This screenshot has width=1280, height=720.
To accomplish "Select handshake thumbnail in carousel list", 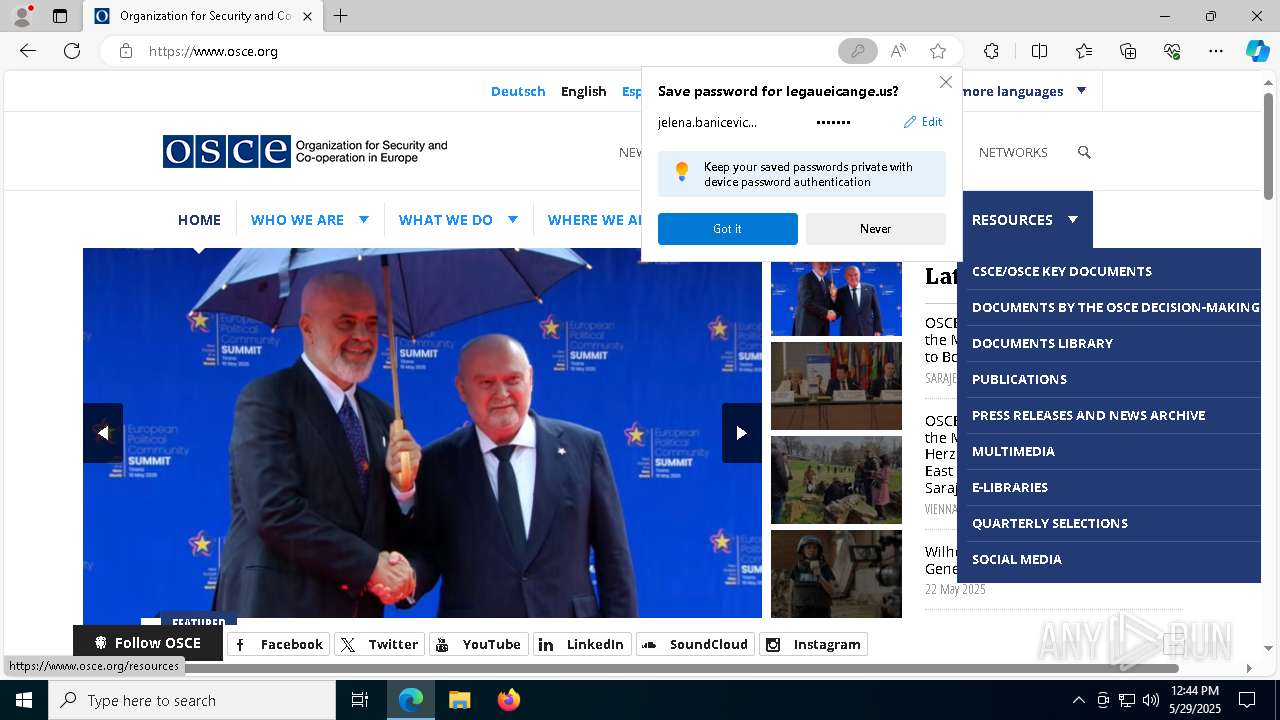I will [x=836, y=298].
